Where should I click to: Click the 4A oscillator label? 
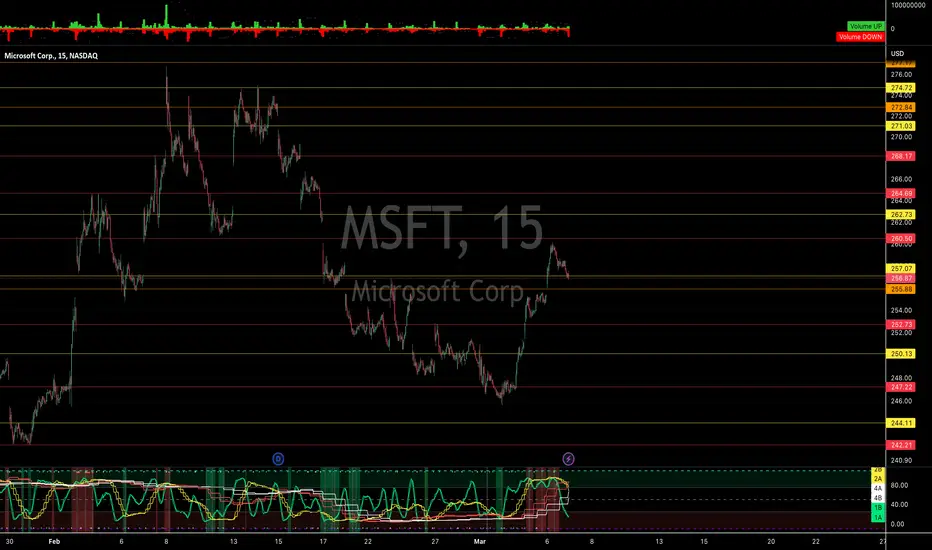point(878,488)
